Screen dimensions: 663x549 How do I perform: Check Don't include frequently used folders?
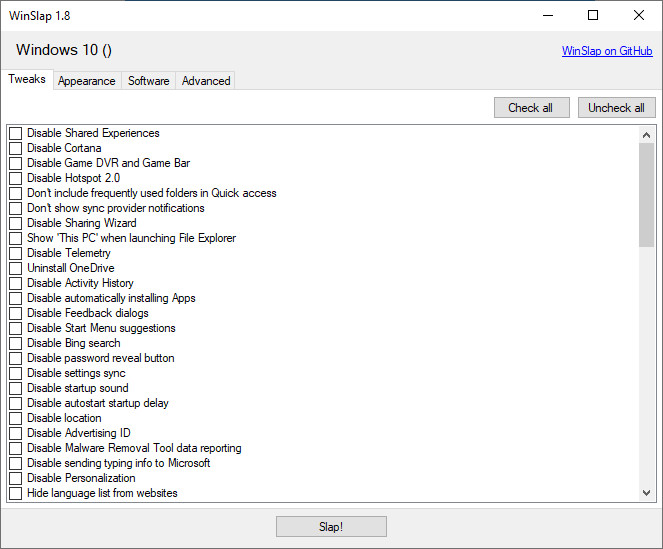pyautogui.click(x=16, y=193)
